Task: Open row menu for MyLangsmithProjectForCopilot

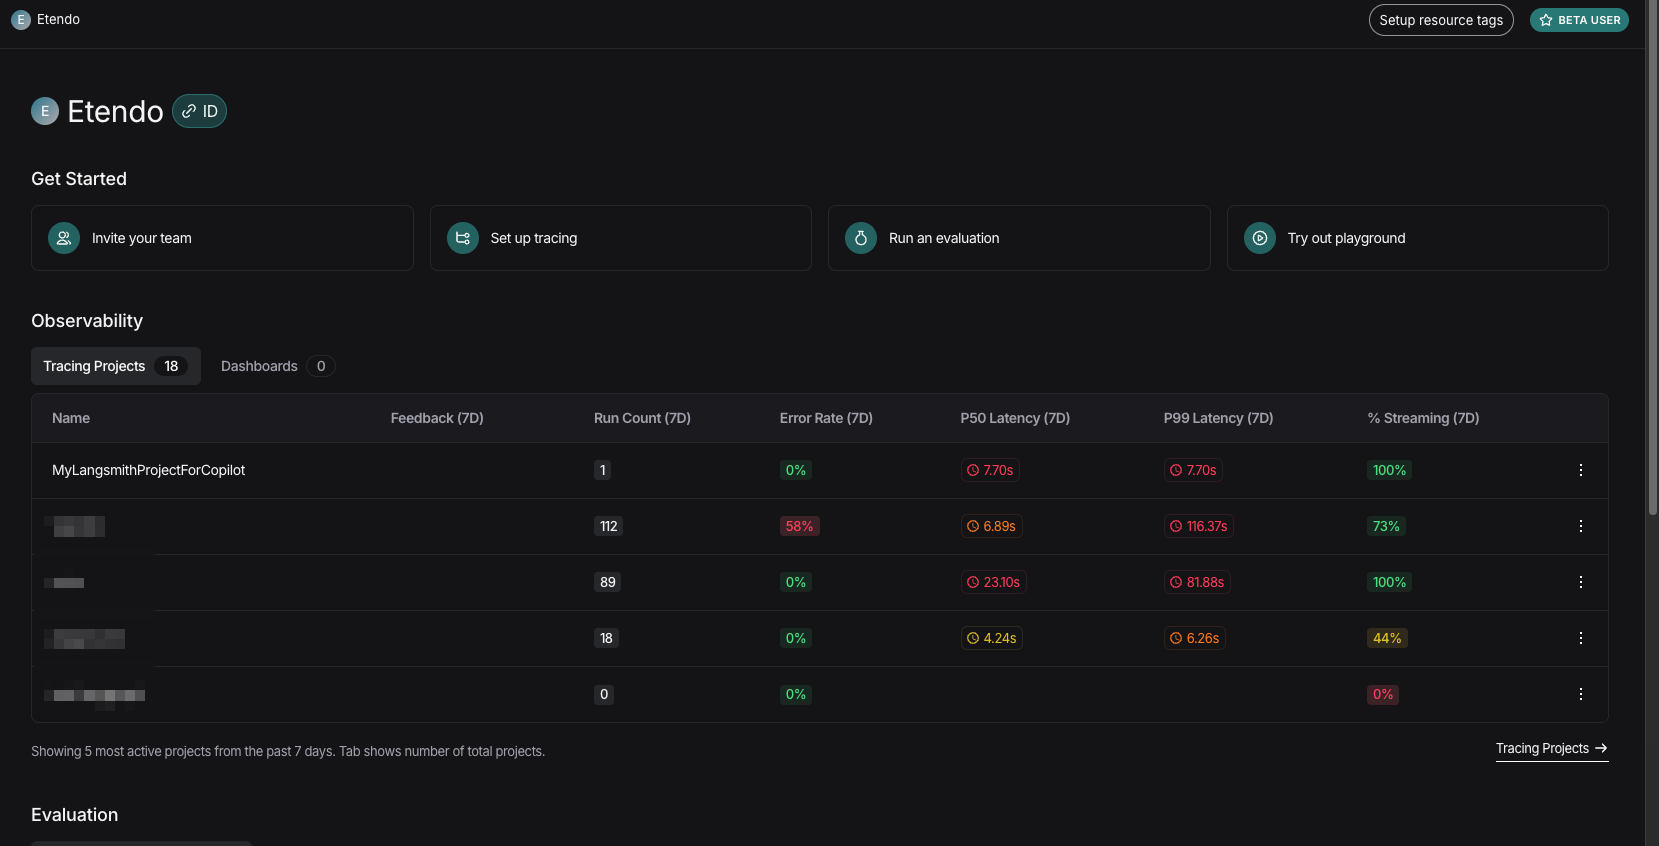Action: [1581, 470]
